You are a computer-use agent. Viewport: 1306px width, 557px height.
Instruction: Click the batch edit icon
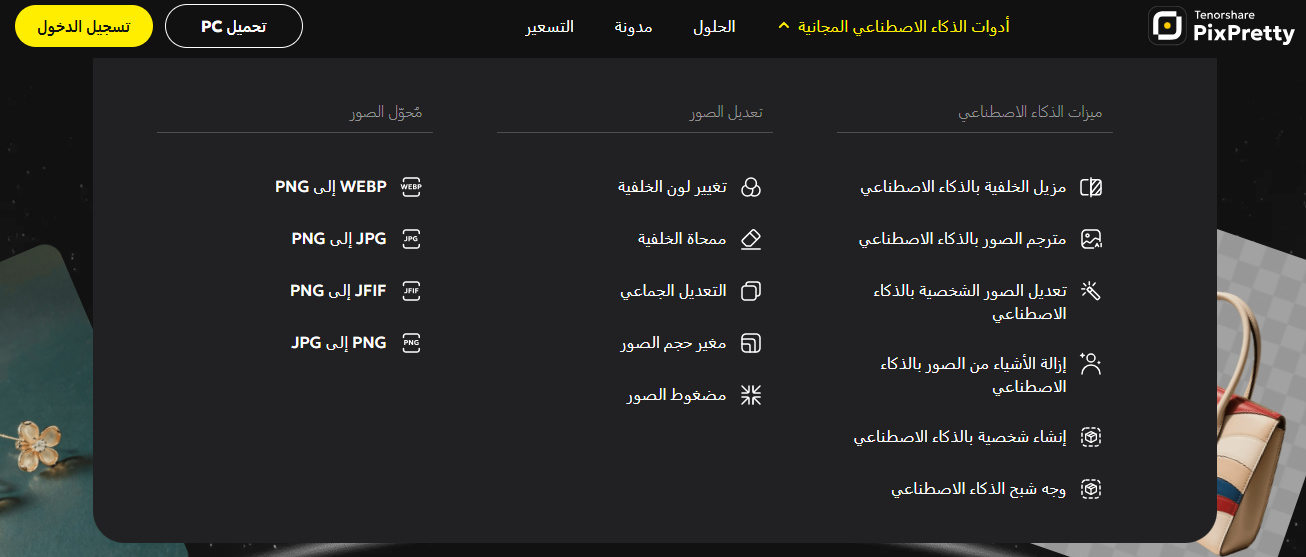coord(750,291)
